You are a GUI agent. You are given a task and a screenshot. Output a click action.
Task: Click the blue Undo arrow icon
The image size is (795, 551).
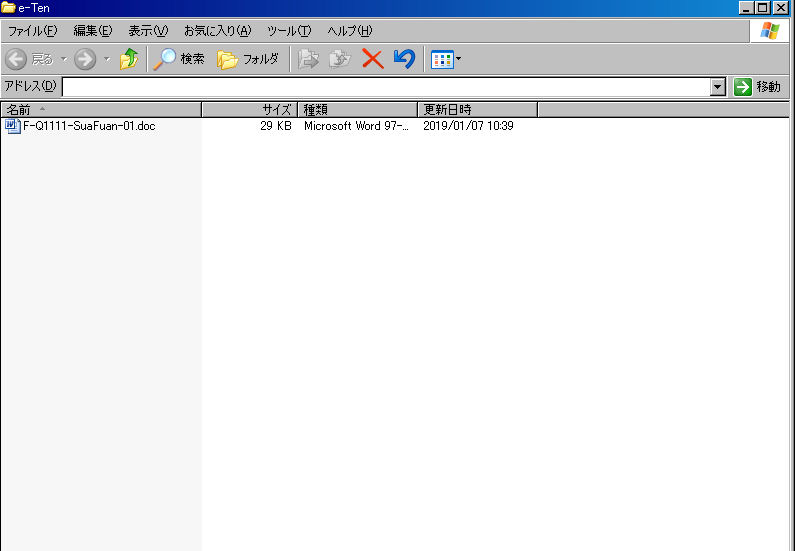coord(404,59)
